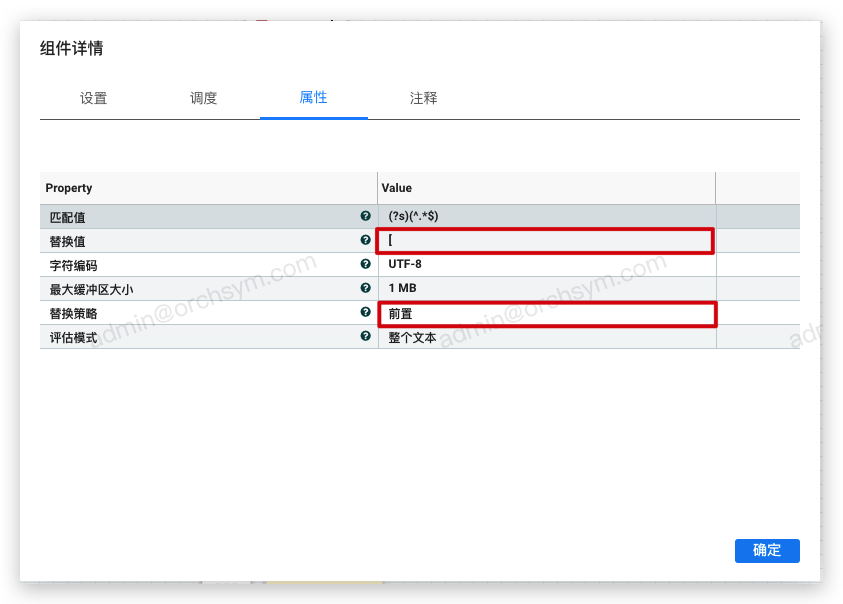Open 评估模式 value showing 整个文本
The image size is (843, 604).
[x=546, y=337]
